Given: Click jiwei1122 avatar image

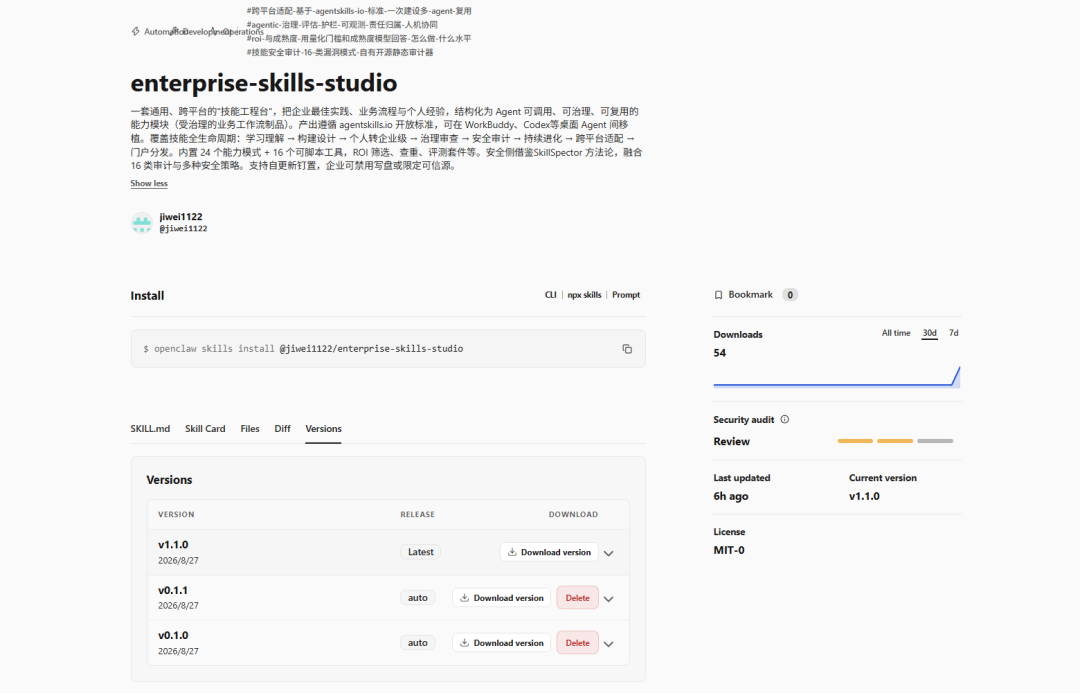Looking at the screenshot, I should 142,223.
